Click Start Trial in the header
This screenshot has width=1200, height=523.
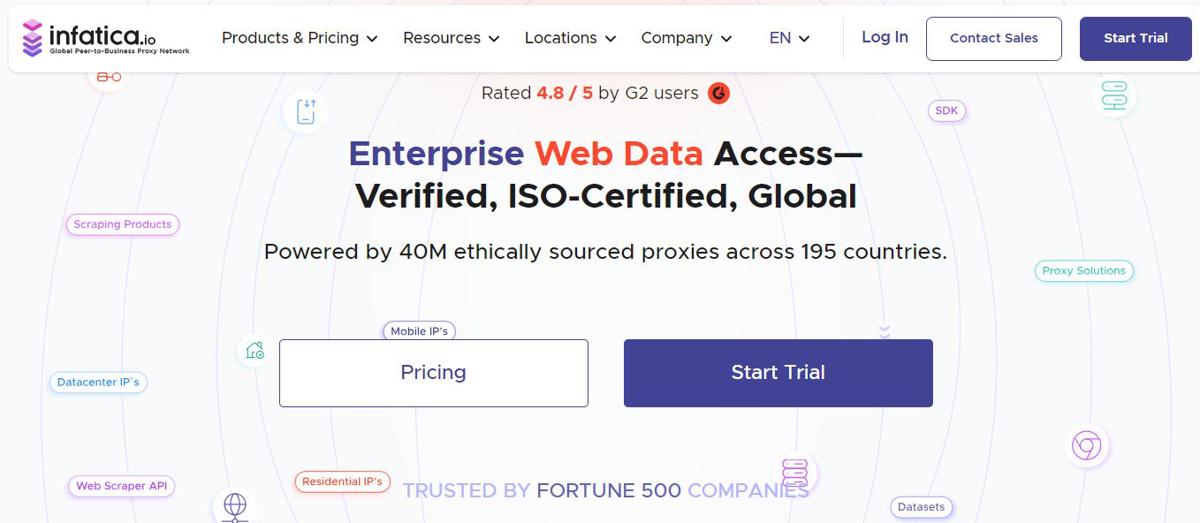pos(1135,38)
